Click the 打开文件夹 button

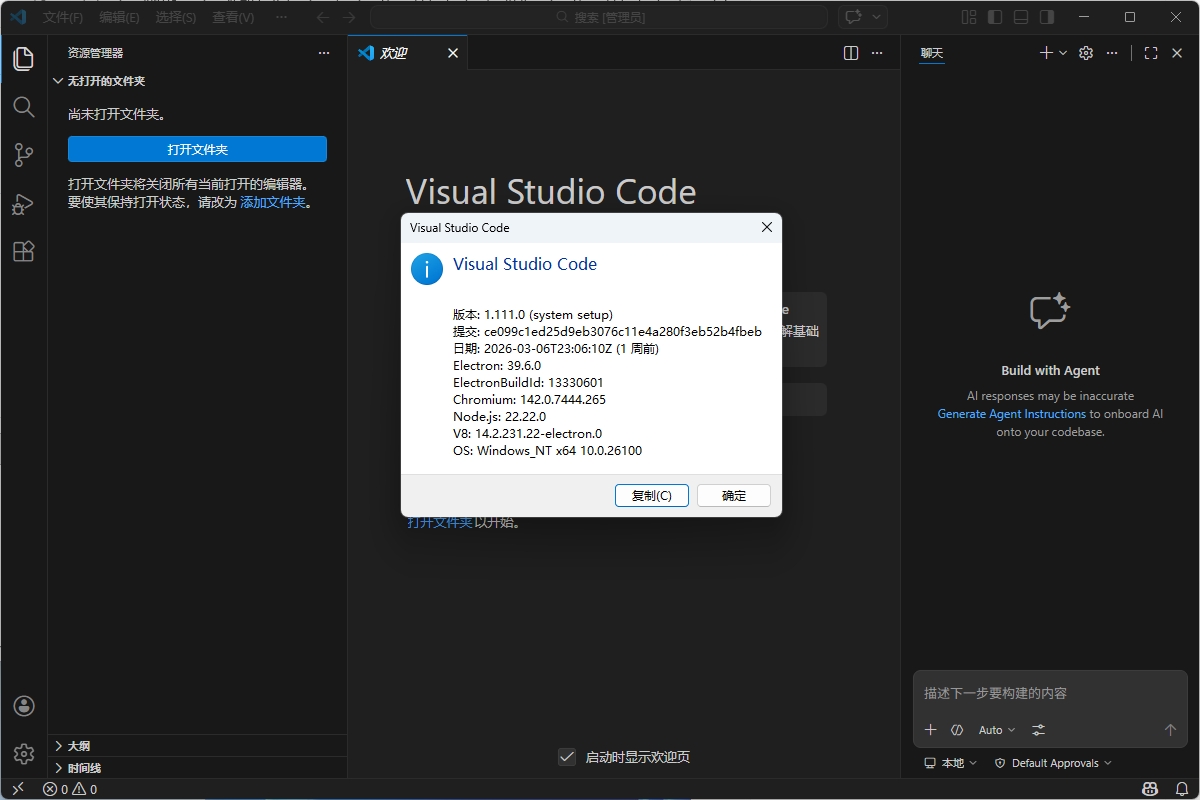[197, 148]
